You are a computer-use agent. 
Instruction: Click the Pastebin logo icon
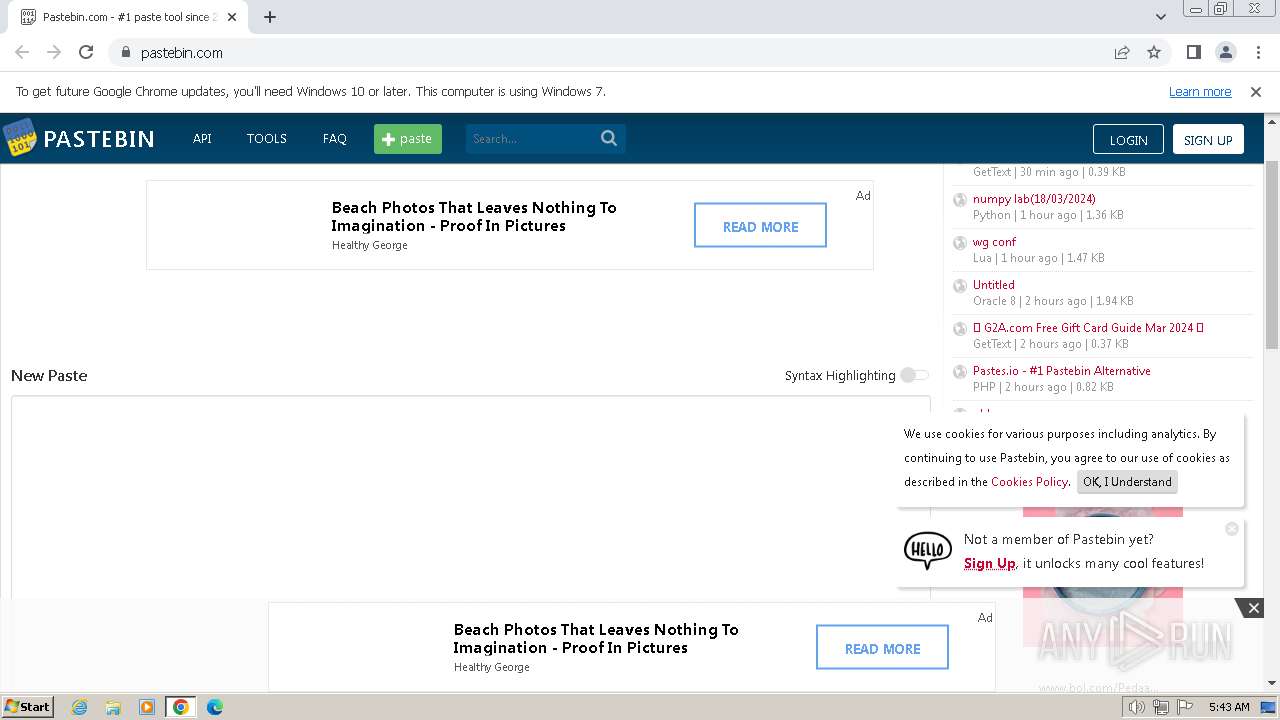point(19,138)
